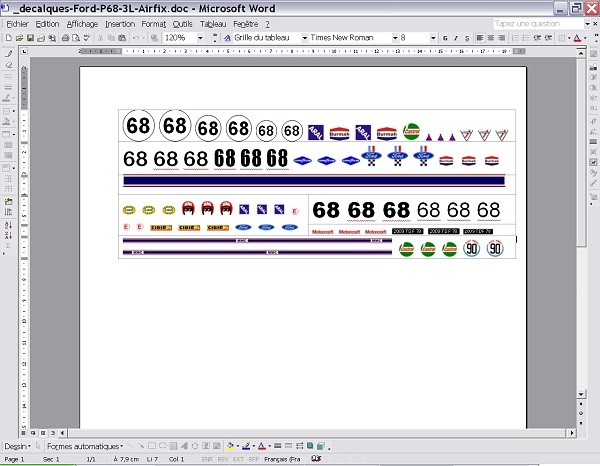The image size is (600, 466).
Task: Open the fill color dropdown arrow
Action: click(237, 446)
